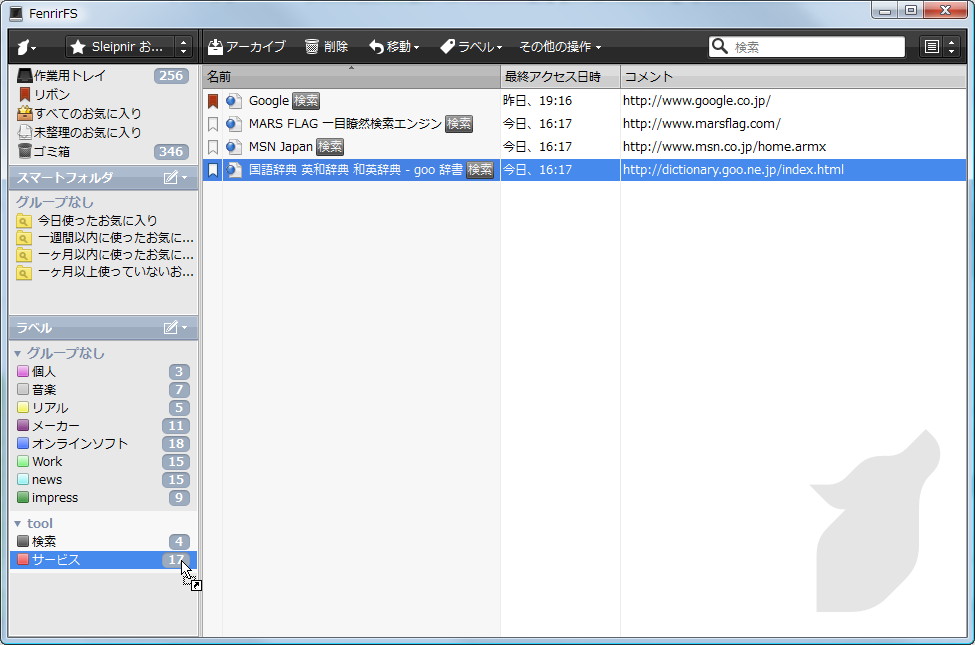Sort by コメント column header
This screenshot has width=975, height=645.
[x=793, y=77]
